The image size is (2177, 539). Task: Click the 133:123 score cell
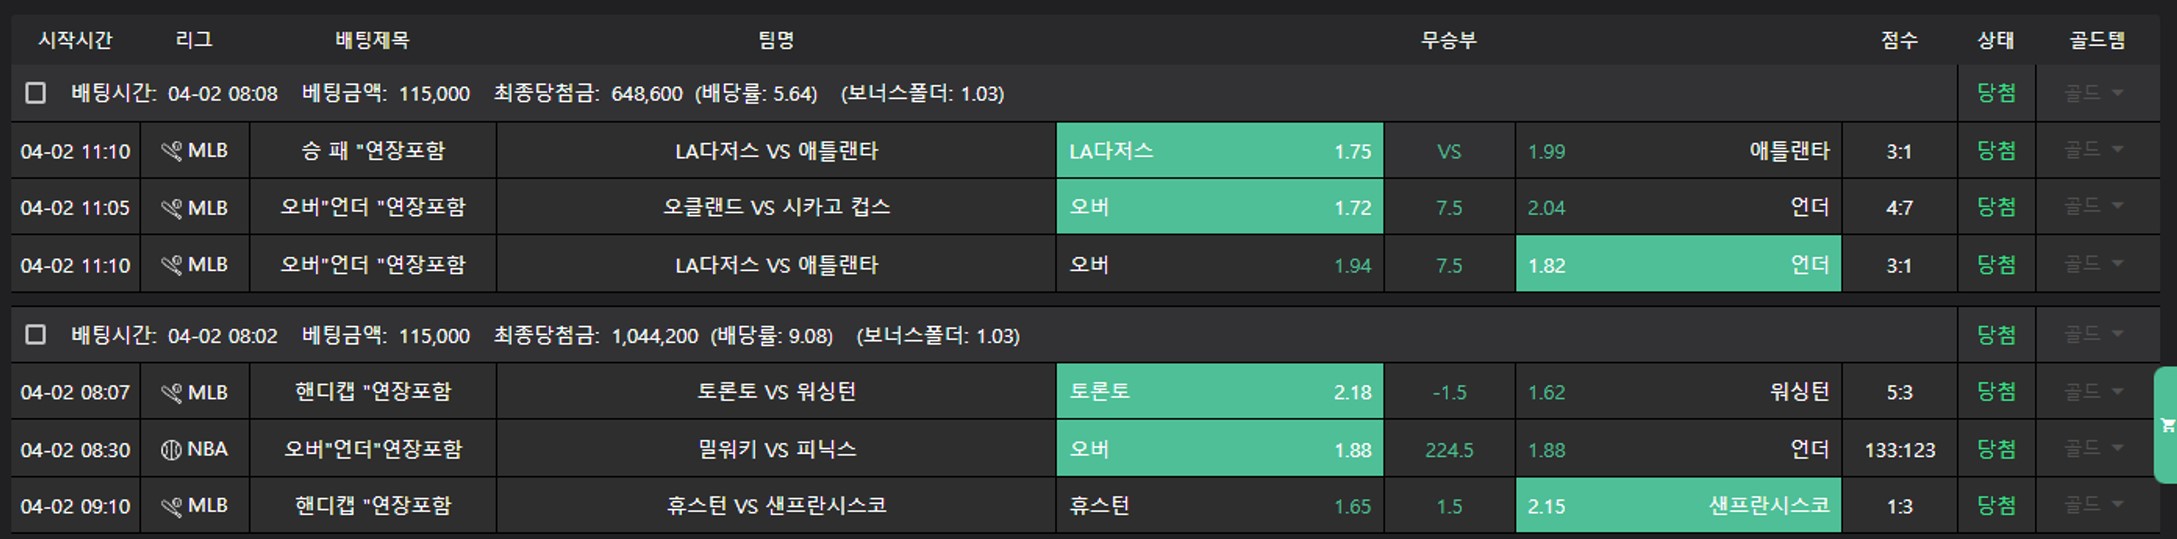(1899, 450)
